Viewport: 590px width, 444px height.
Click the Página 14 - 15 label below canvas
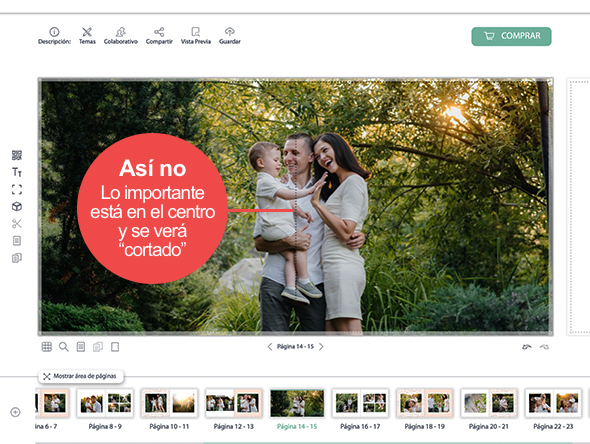coord(295,347)
